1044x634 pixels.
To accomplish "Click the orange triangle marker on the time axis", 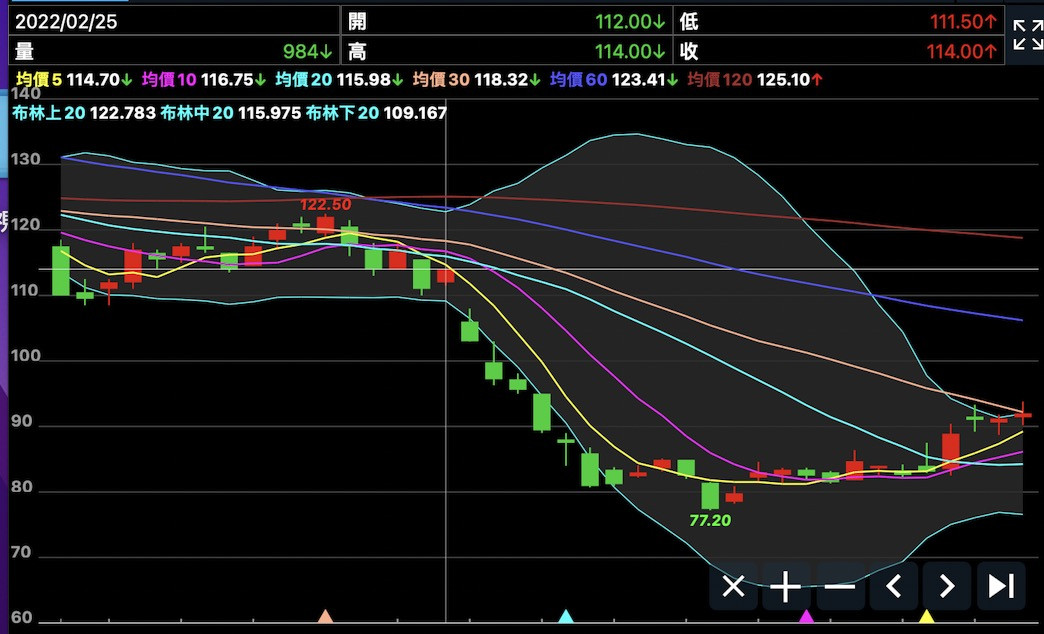I will click(324, 616).
